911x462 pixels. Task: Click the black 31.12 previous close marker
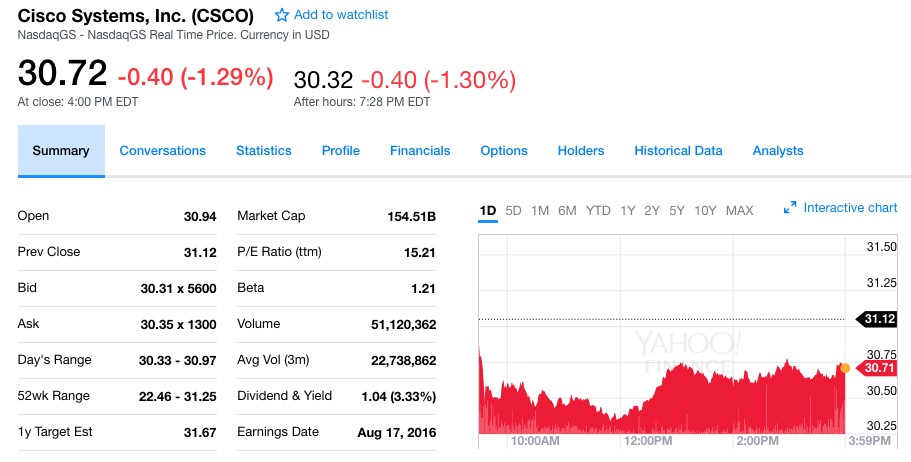(x=877, y=318)
